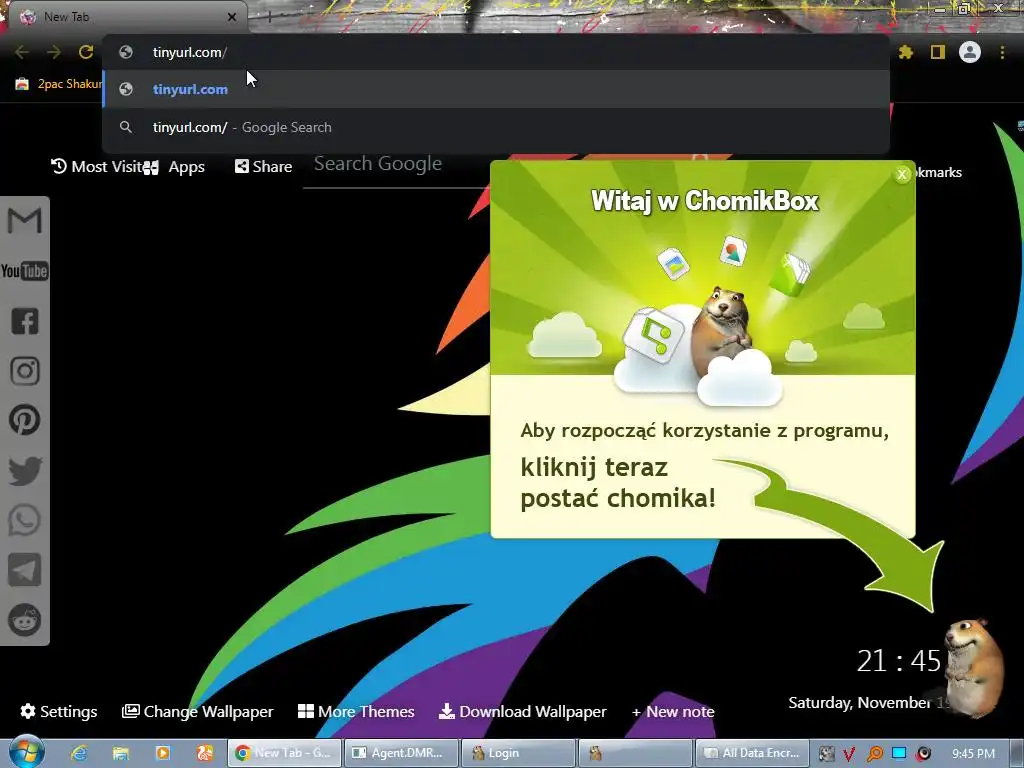
Task: Close the New Tab tab
Action: click(x=232, y=17)
